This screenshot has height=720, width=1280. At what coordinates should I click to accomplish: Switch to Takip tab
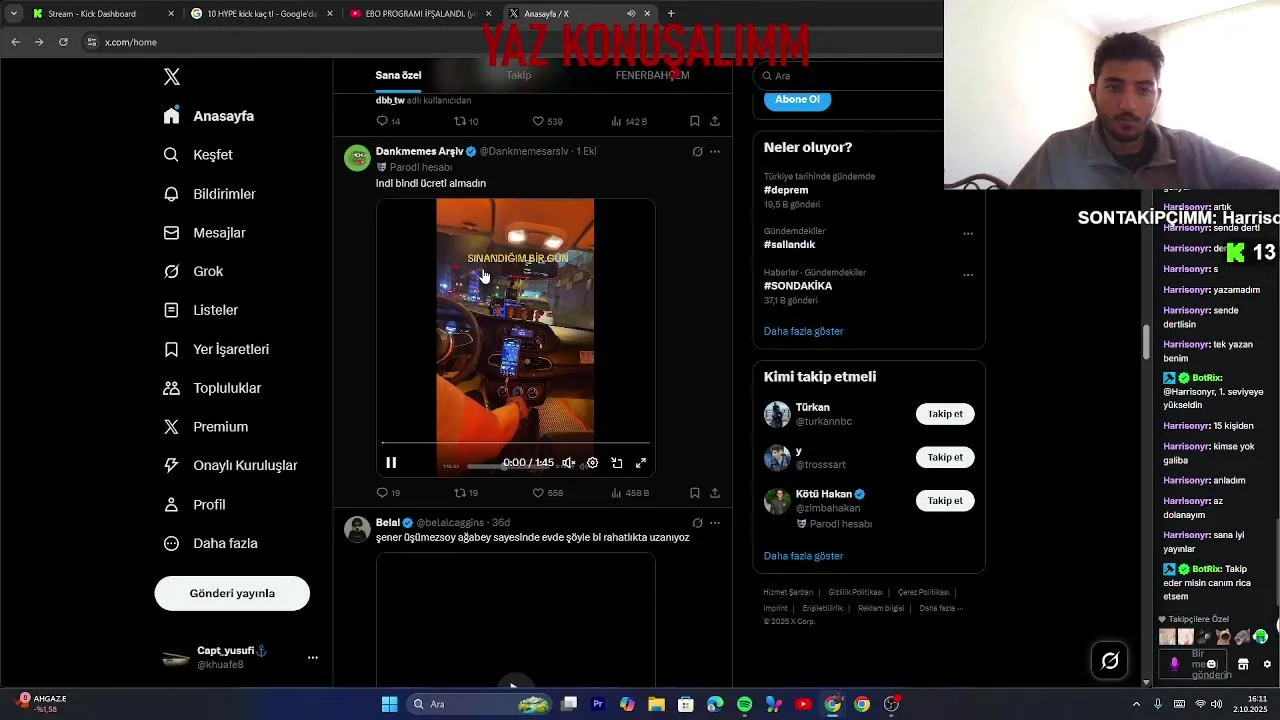point(518,75)
